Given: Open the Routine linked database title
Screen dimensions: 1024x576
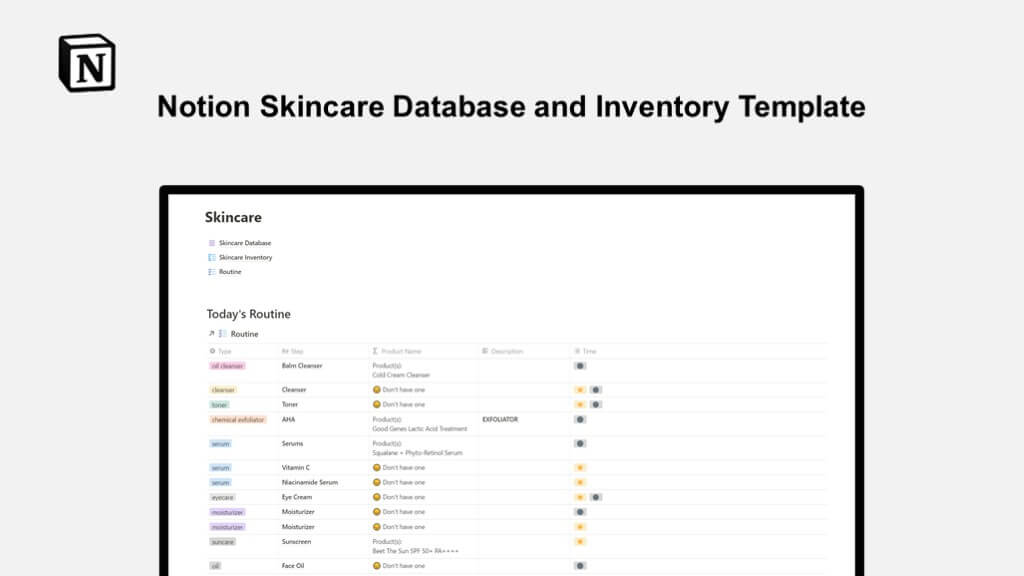Looking at the screenshot, I should 244,334.
